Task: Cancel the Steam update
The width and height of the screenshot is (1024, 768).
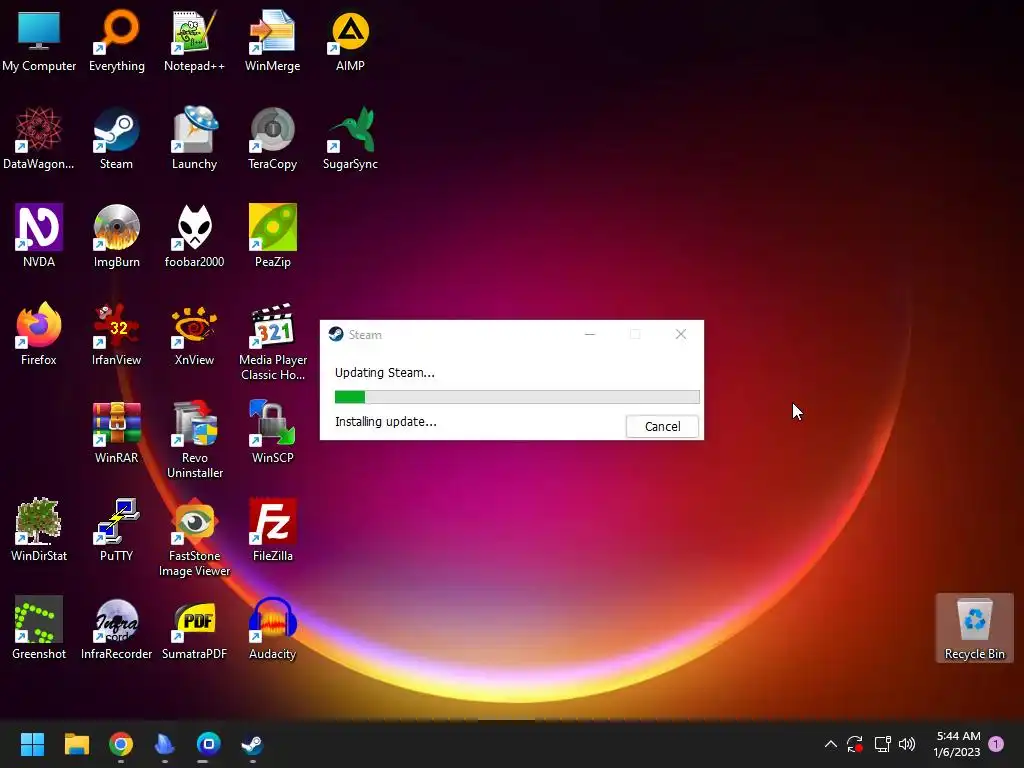Action: [x=662, y=426]
